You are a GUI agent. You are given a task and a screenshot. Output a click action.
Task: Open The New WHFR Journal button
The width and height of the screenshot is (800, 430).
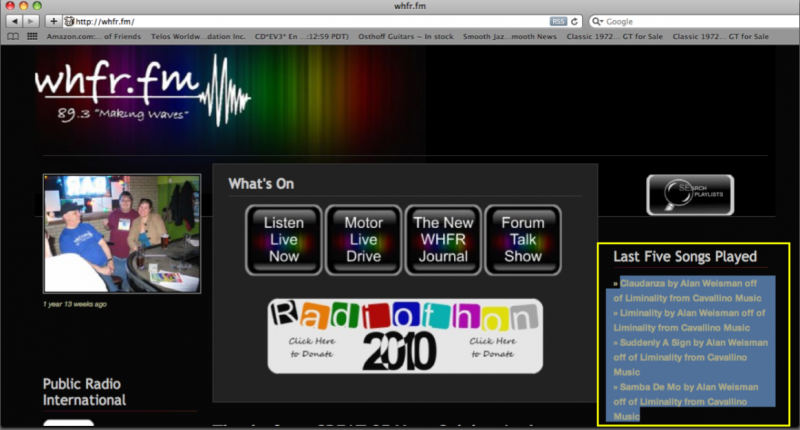tap(443, 240)
